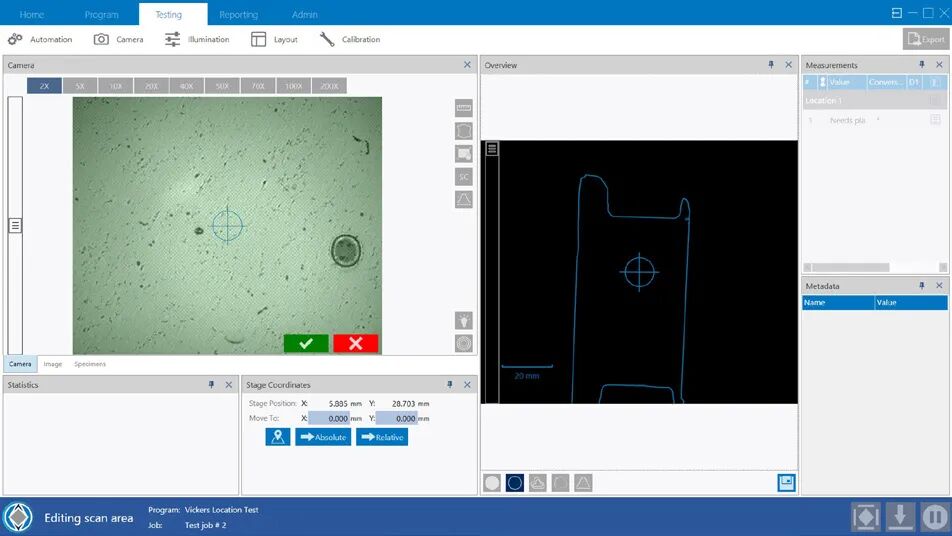Switch to the Image bottom tab
Viewport: 952px width, 536px height.
coord(53,364)
